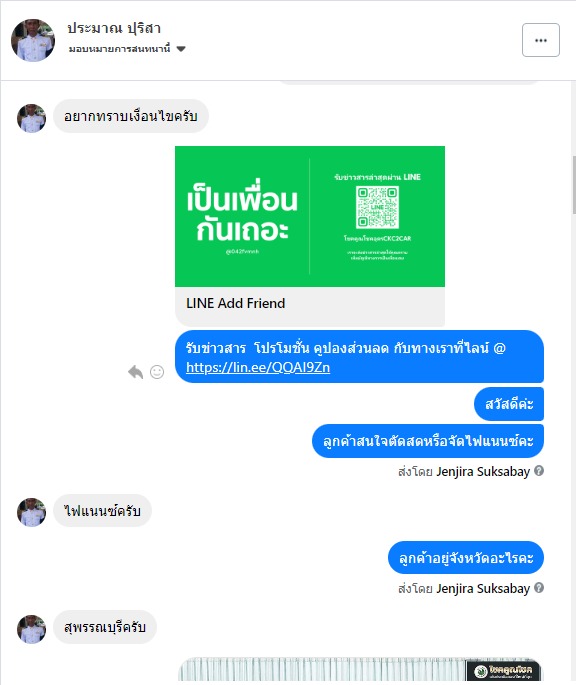Select the ลูกค้าอยู่จังหวัดอะไรคะ message bubble
576x685 pixels.
click(466, 558)
